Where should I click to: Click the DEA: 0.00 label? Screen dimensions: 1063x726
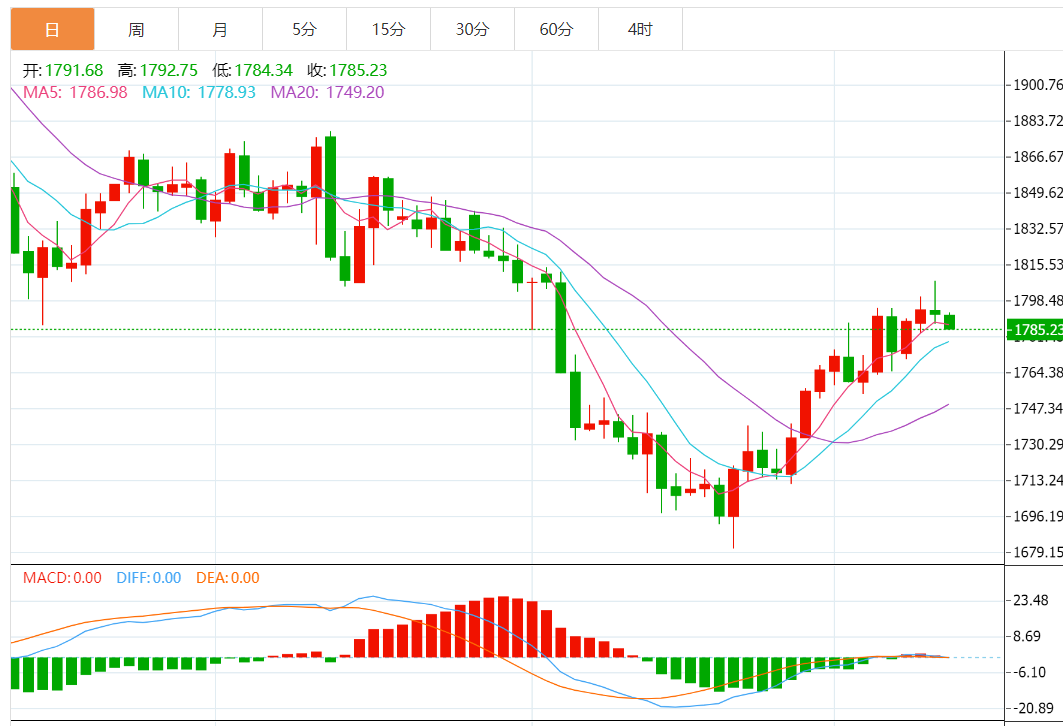point(228,578)
